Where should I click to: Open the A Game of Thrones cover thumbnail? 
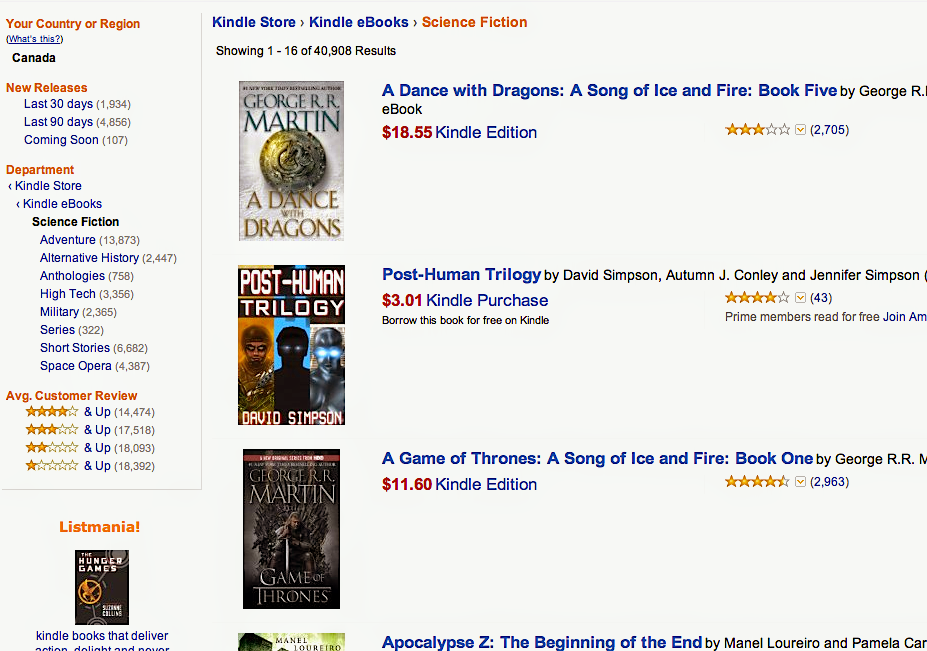(x=291, y=529)
